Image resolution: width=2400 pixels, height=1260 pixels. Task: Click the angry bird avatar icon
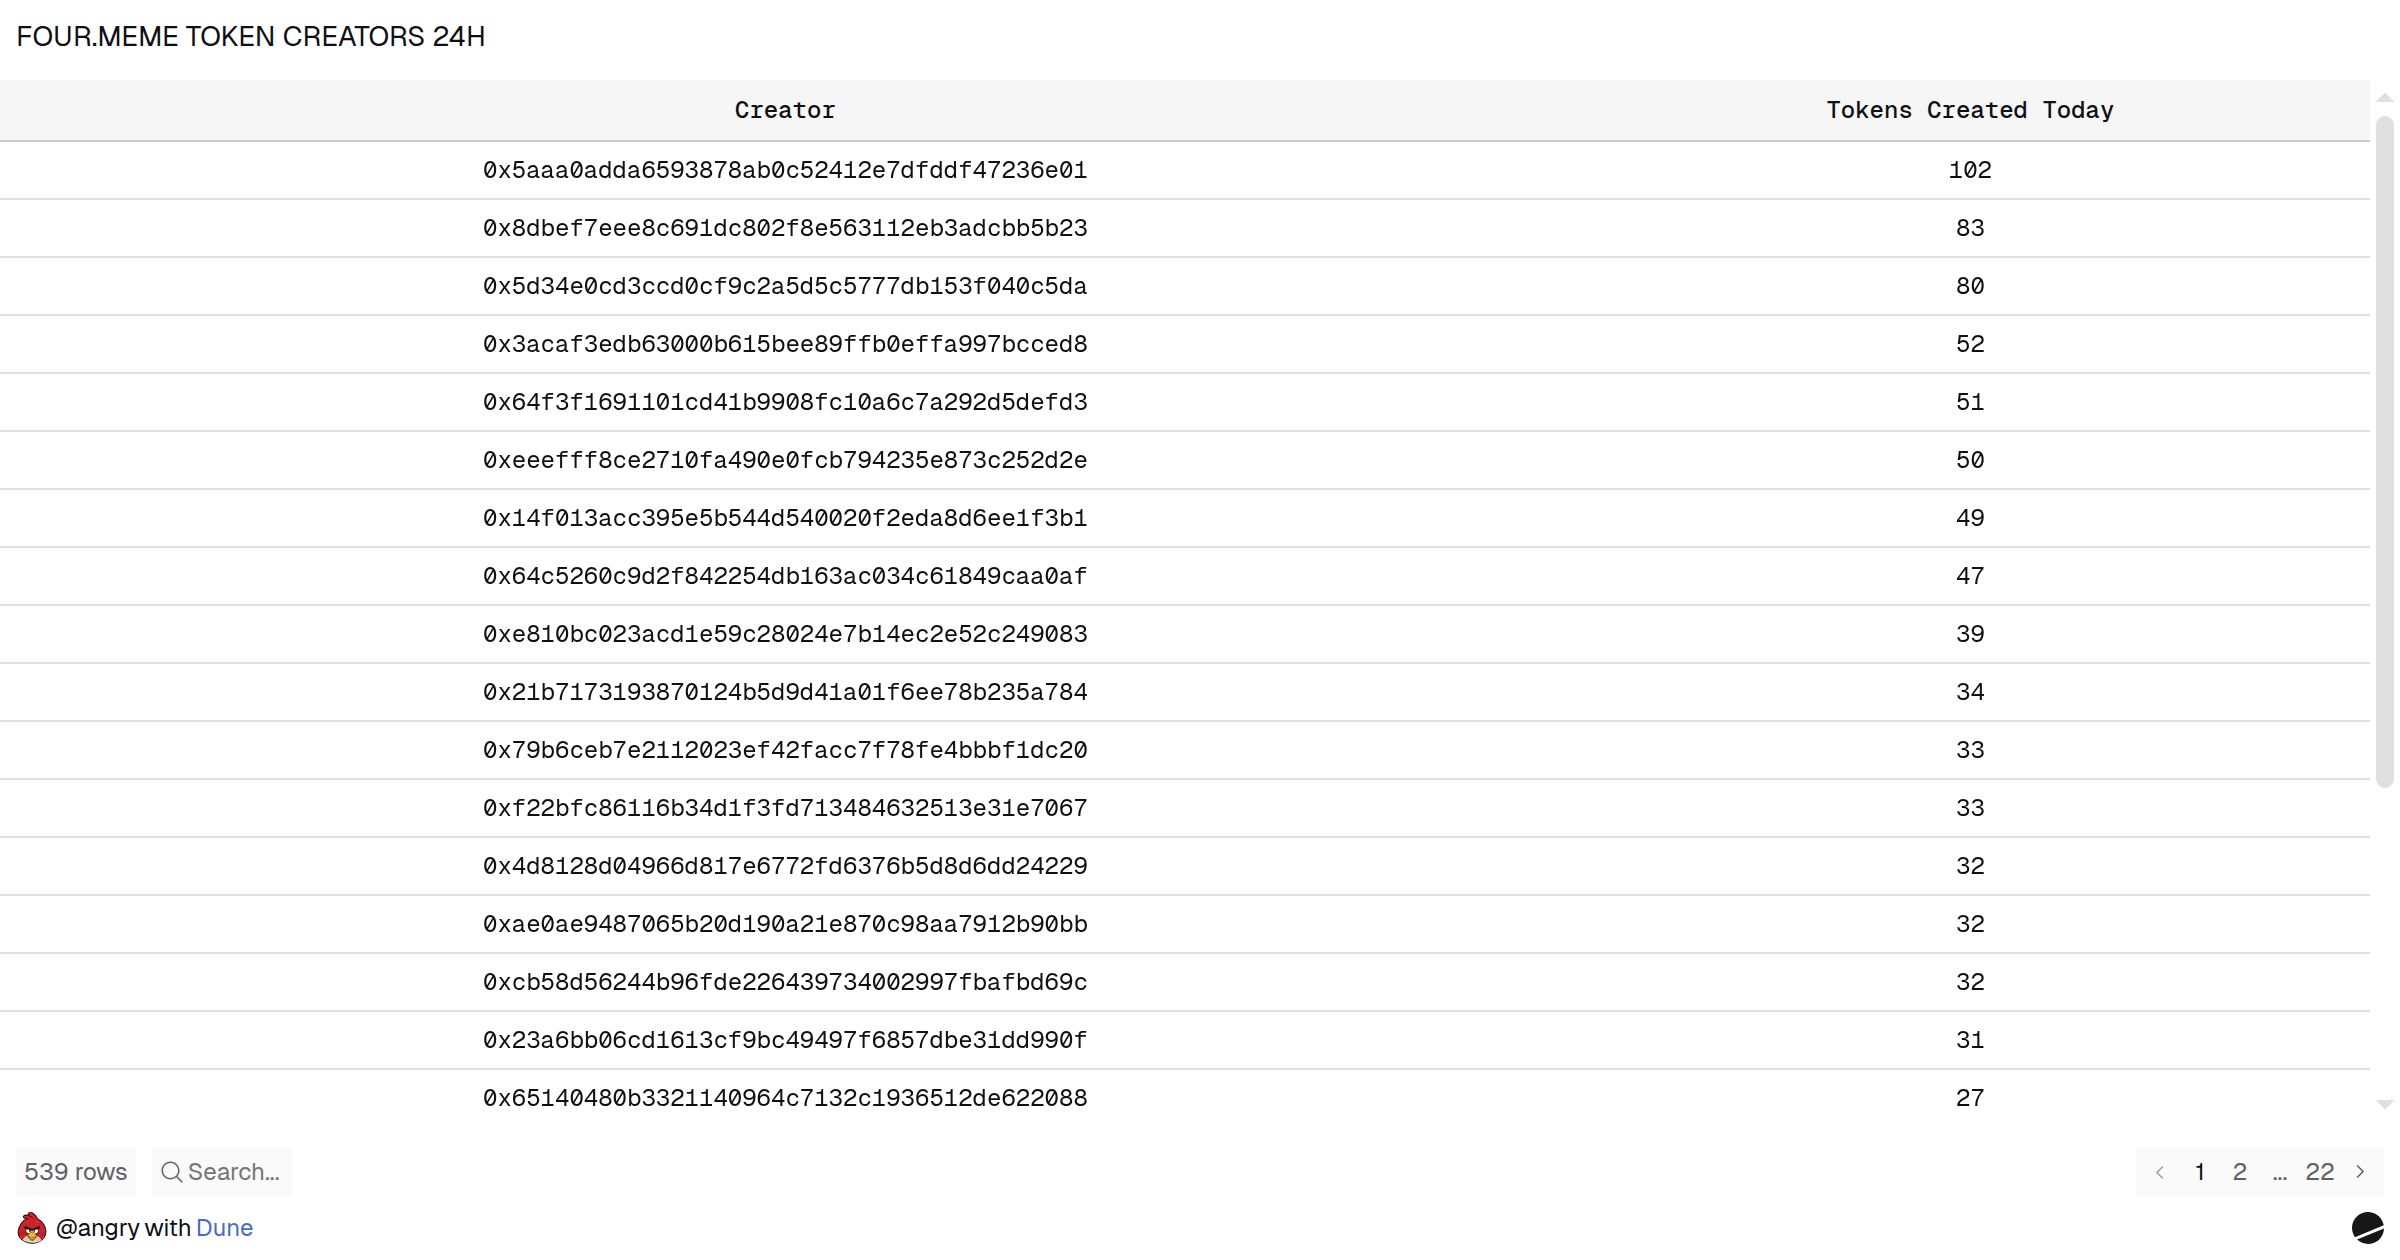click(32, 1227)
